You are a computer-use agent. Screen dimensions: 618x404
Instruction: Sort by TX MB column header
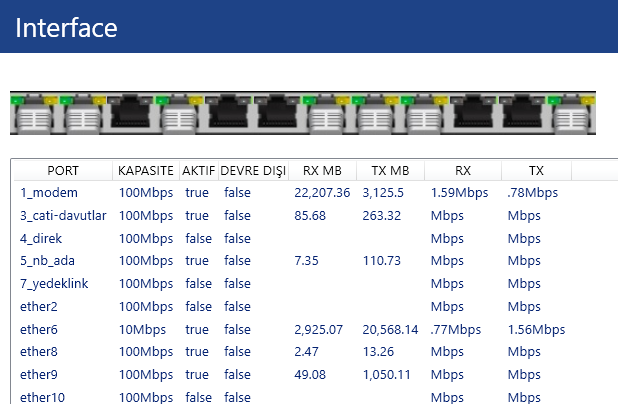389,171
